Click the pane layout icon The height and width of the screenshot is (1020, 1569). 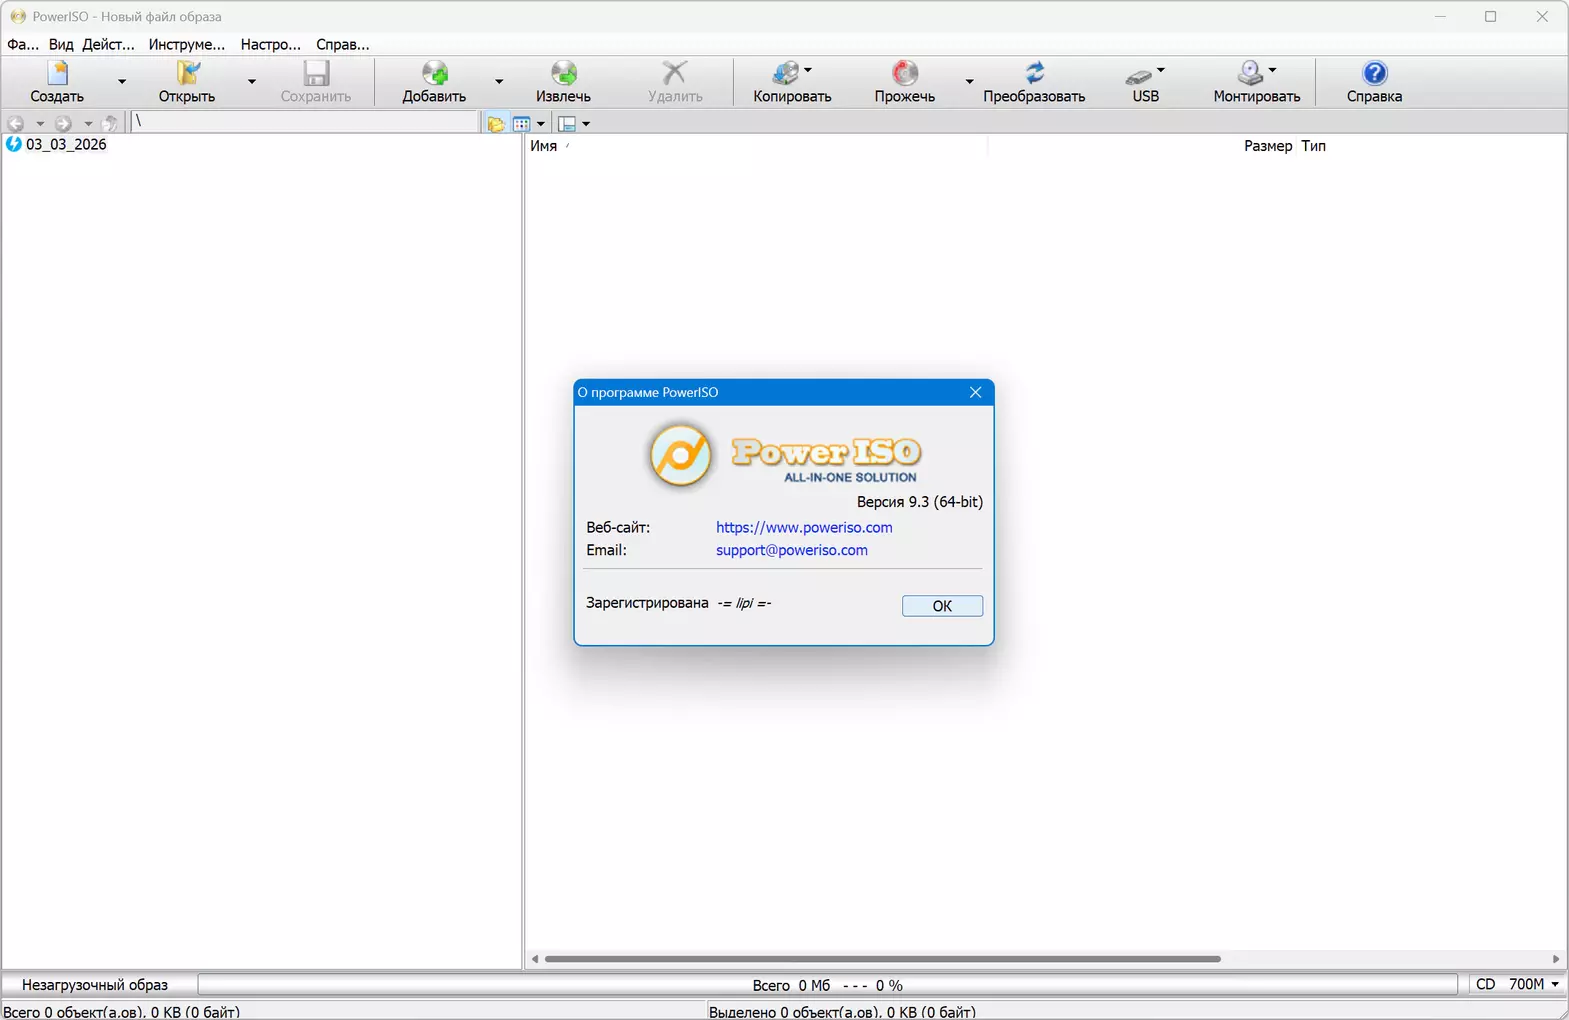click(x=567, y=124)
